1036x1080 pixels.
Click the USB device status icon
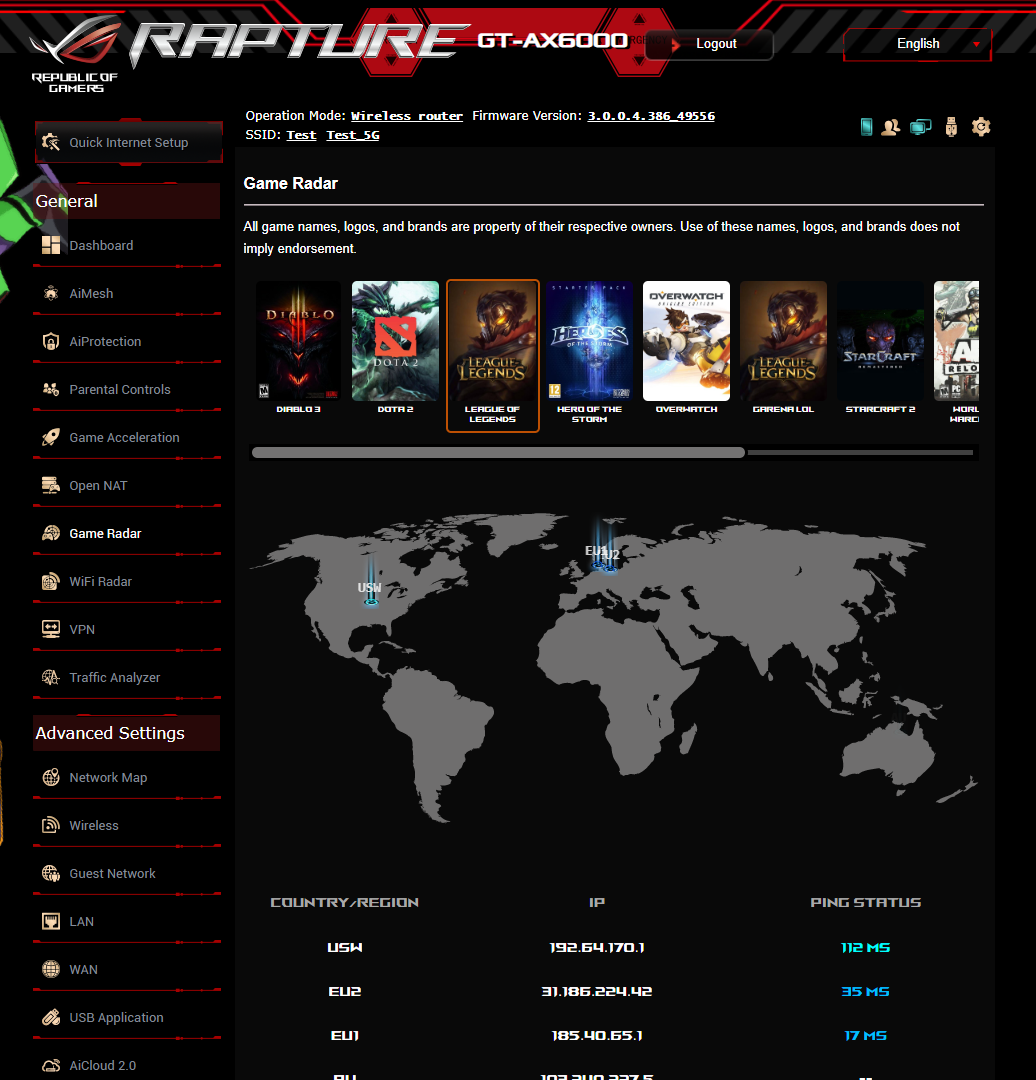(x=951, y=127)
